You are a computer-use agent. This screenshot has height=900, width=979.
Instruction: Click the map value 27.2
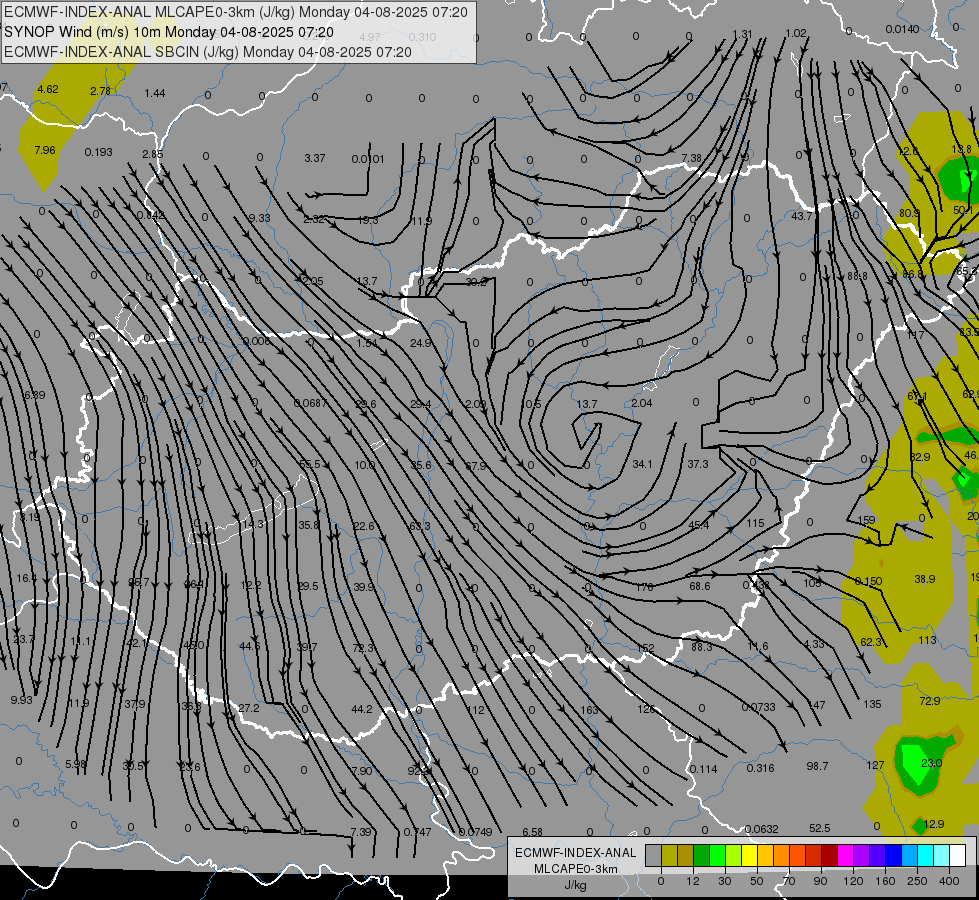tap(248, 708)
